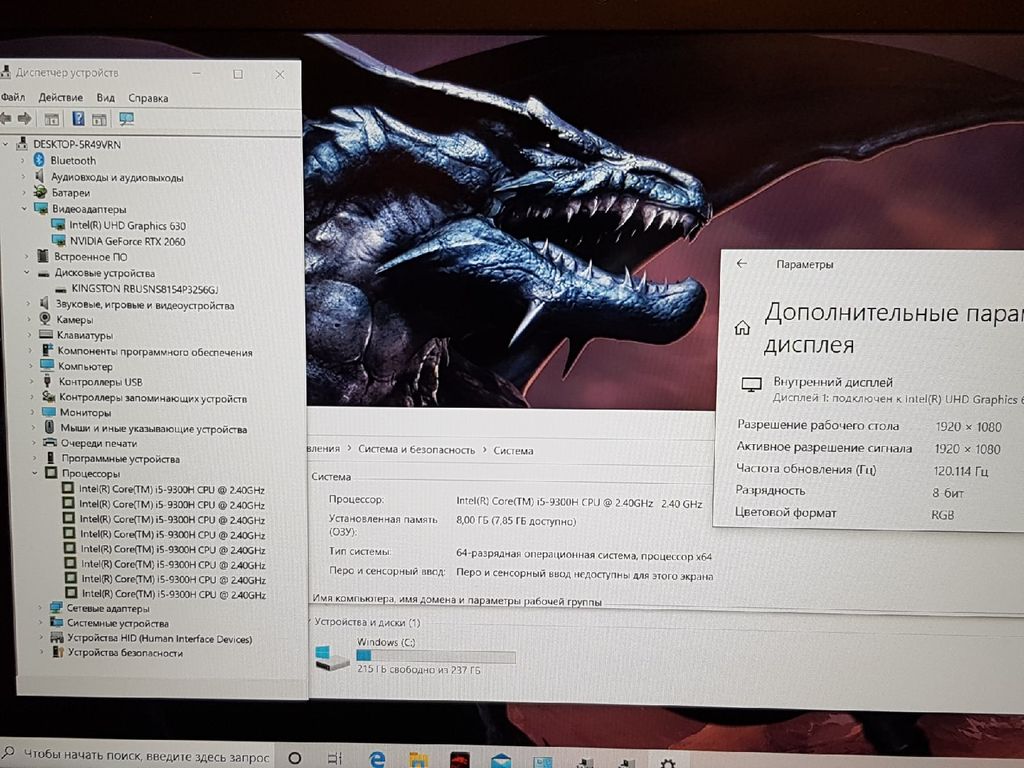The height and width of the screenshot is (768, 1024).
Task: Open the Файл menu
Action: tap(12, 97)
